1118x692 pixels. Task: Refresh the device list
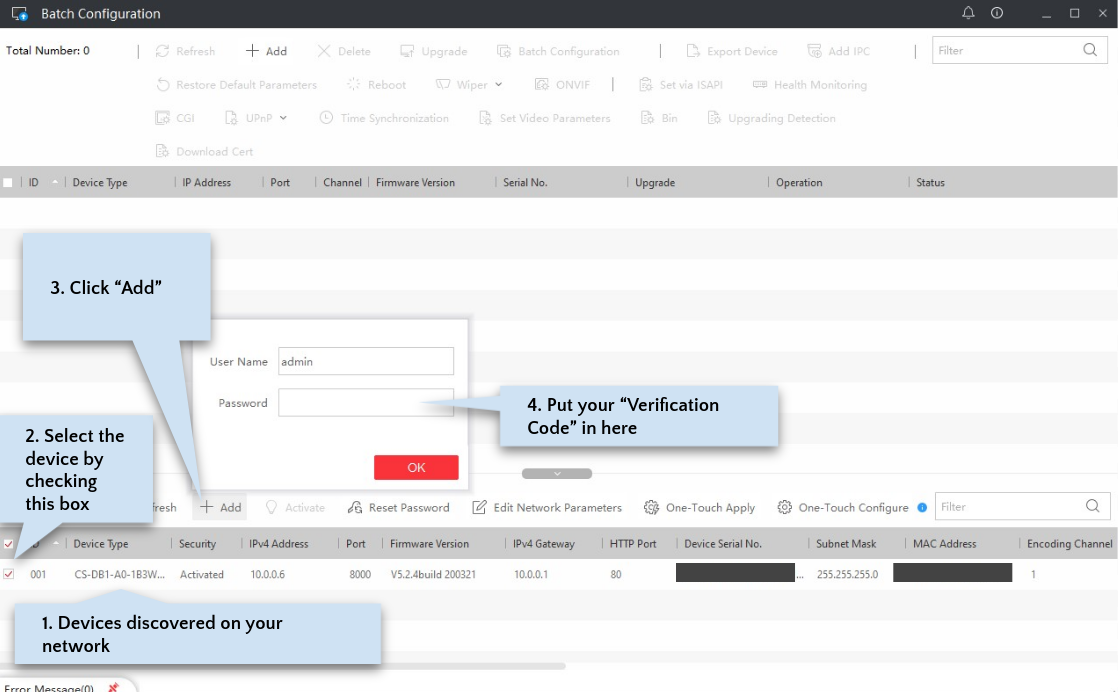[x=185, y=50]
